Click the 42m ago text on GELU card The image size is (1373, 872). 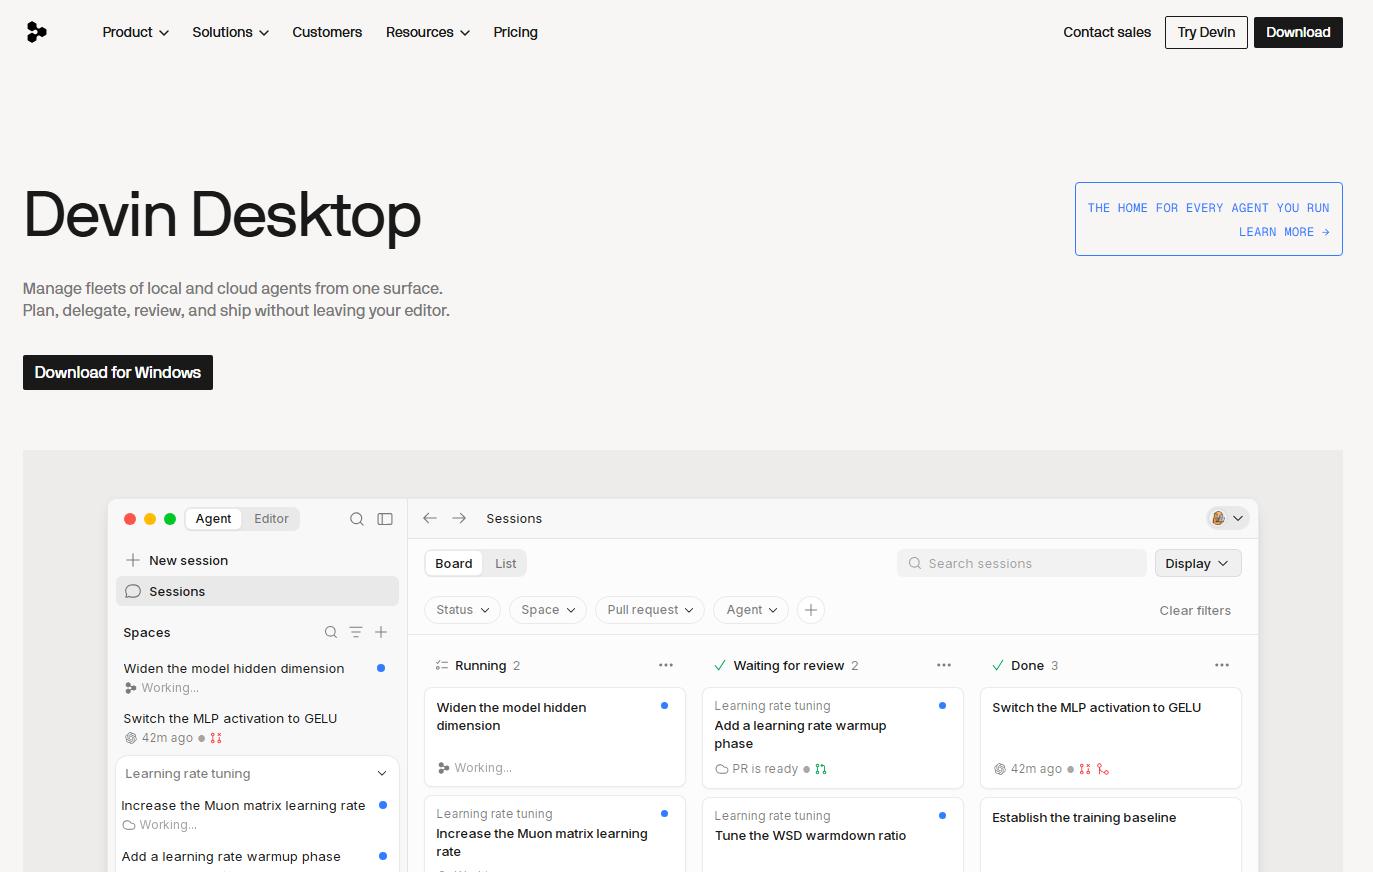click(1036, 769)
